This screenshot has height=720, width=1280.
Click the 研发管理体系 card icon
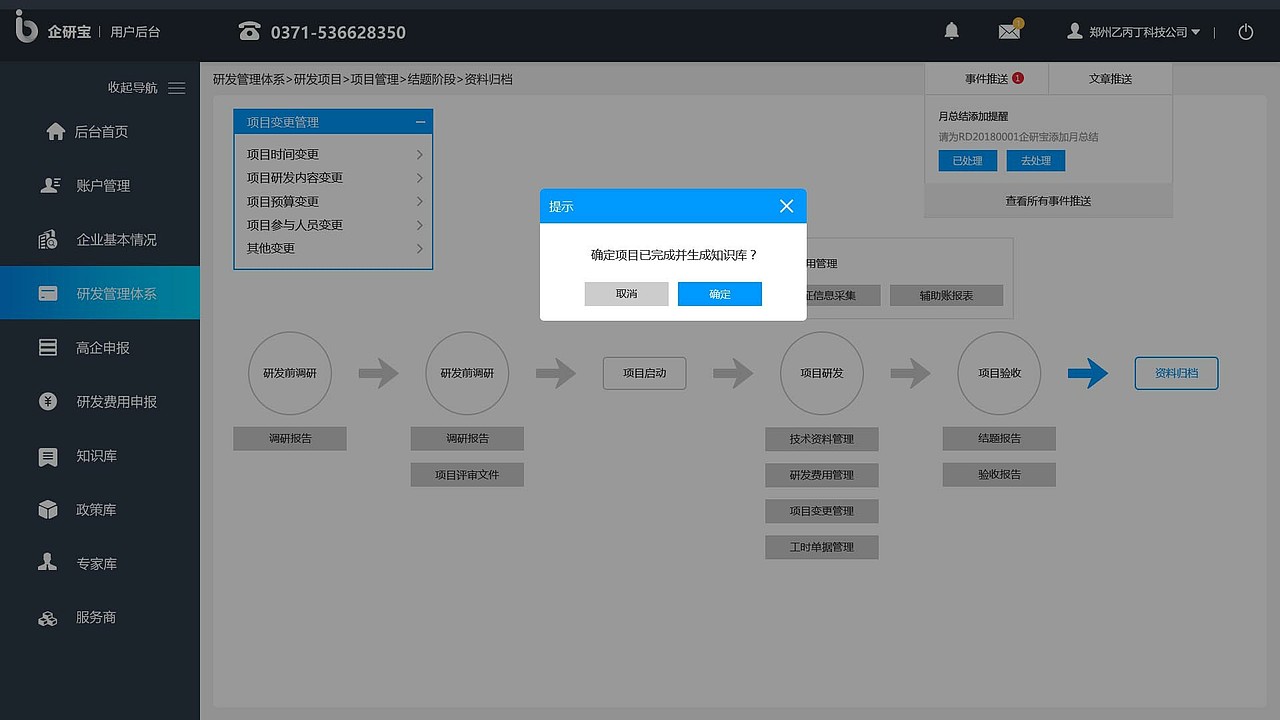click(48, 294)
